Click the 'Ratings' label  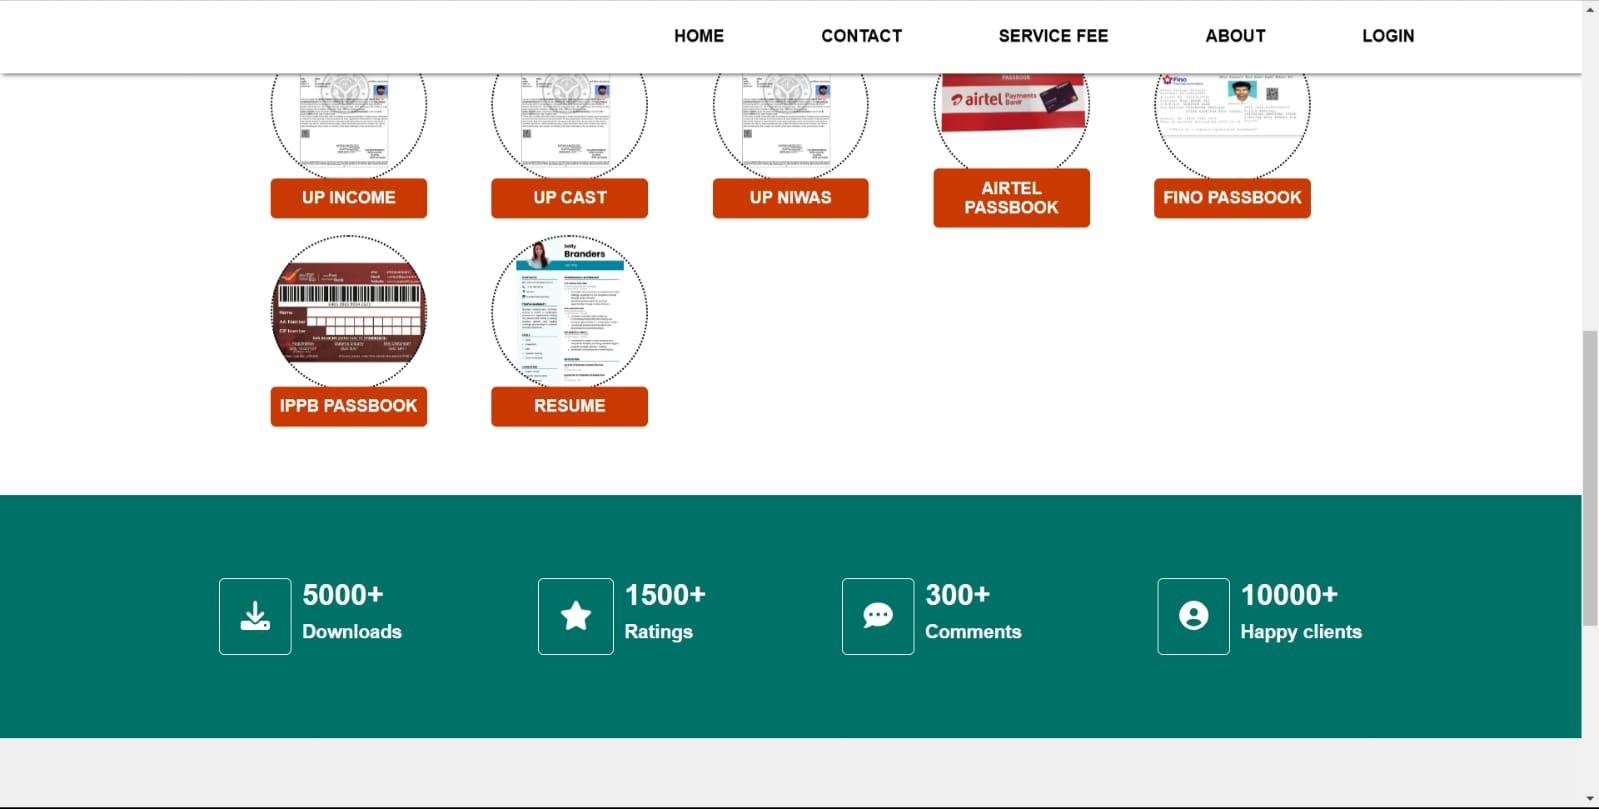click(658, 632)
